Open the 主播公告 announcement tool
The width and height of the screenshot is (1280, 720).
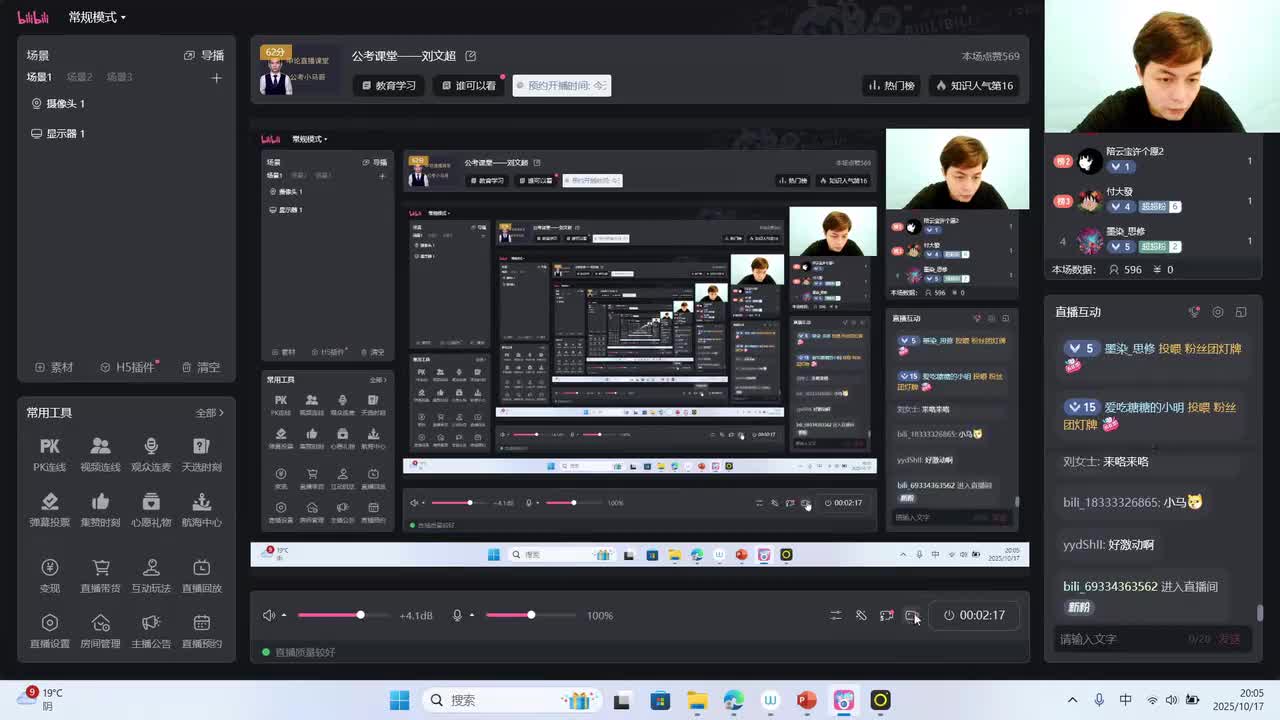tap(151, 631)
